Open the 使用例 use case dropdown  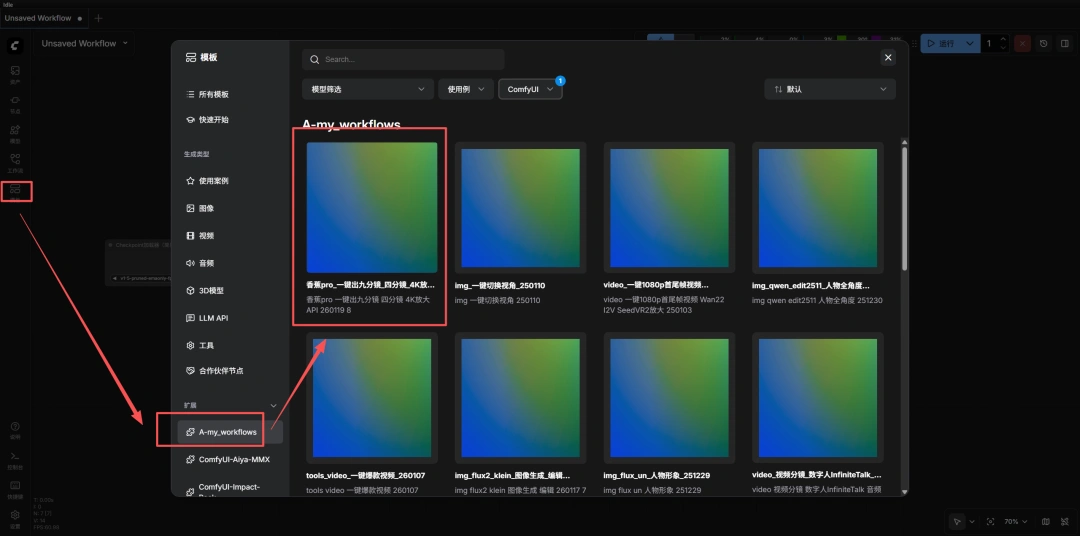(464, 89)
